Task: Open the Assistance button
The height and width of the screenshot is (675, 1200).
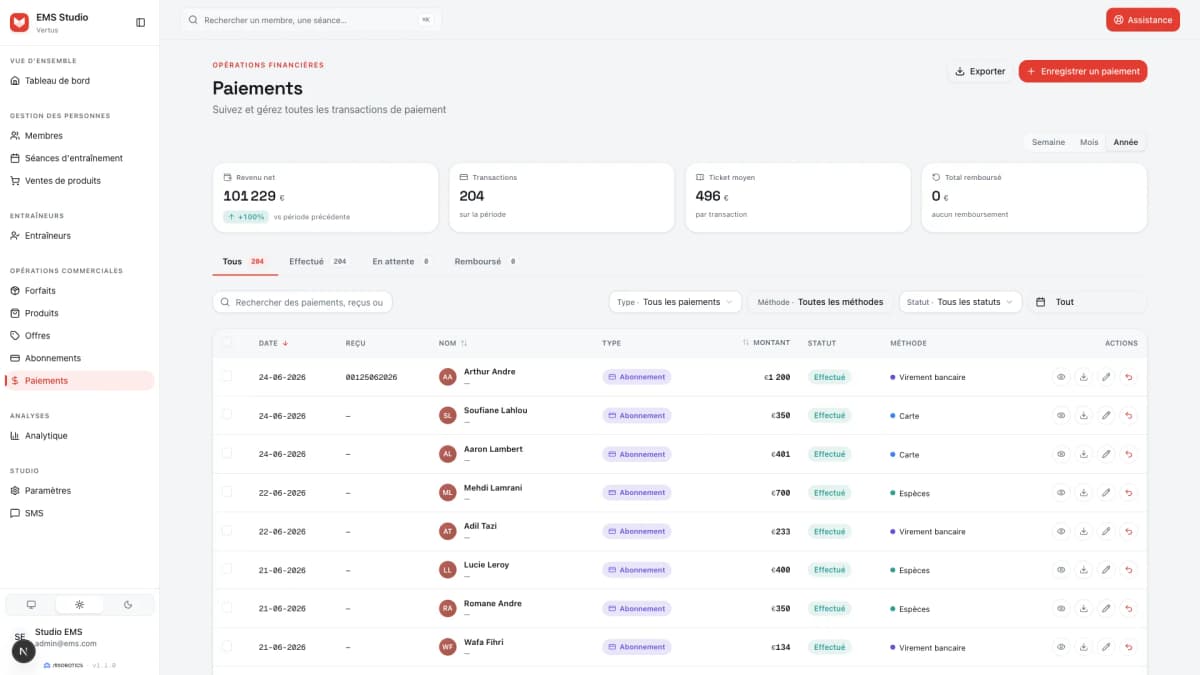Action: tap(1143, 20)
